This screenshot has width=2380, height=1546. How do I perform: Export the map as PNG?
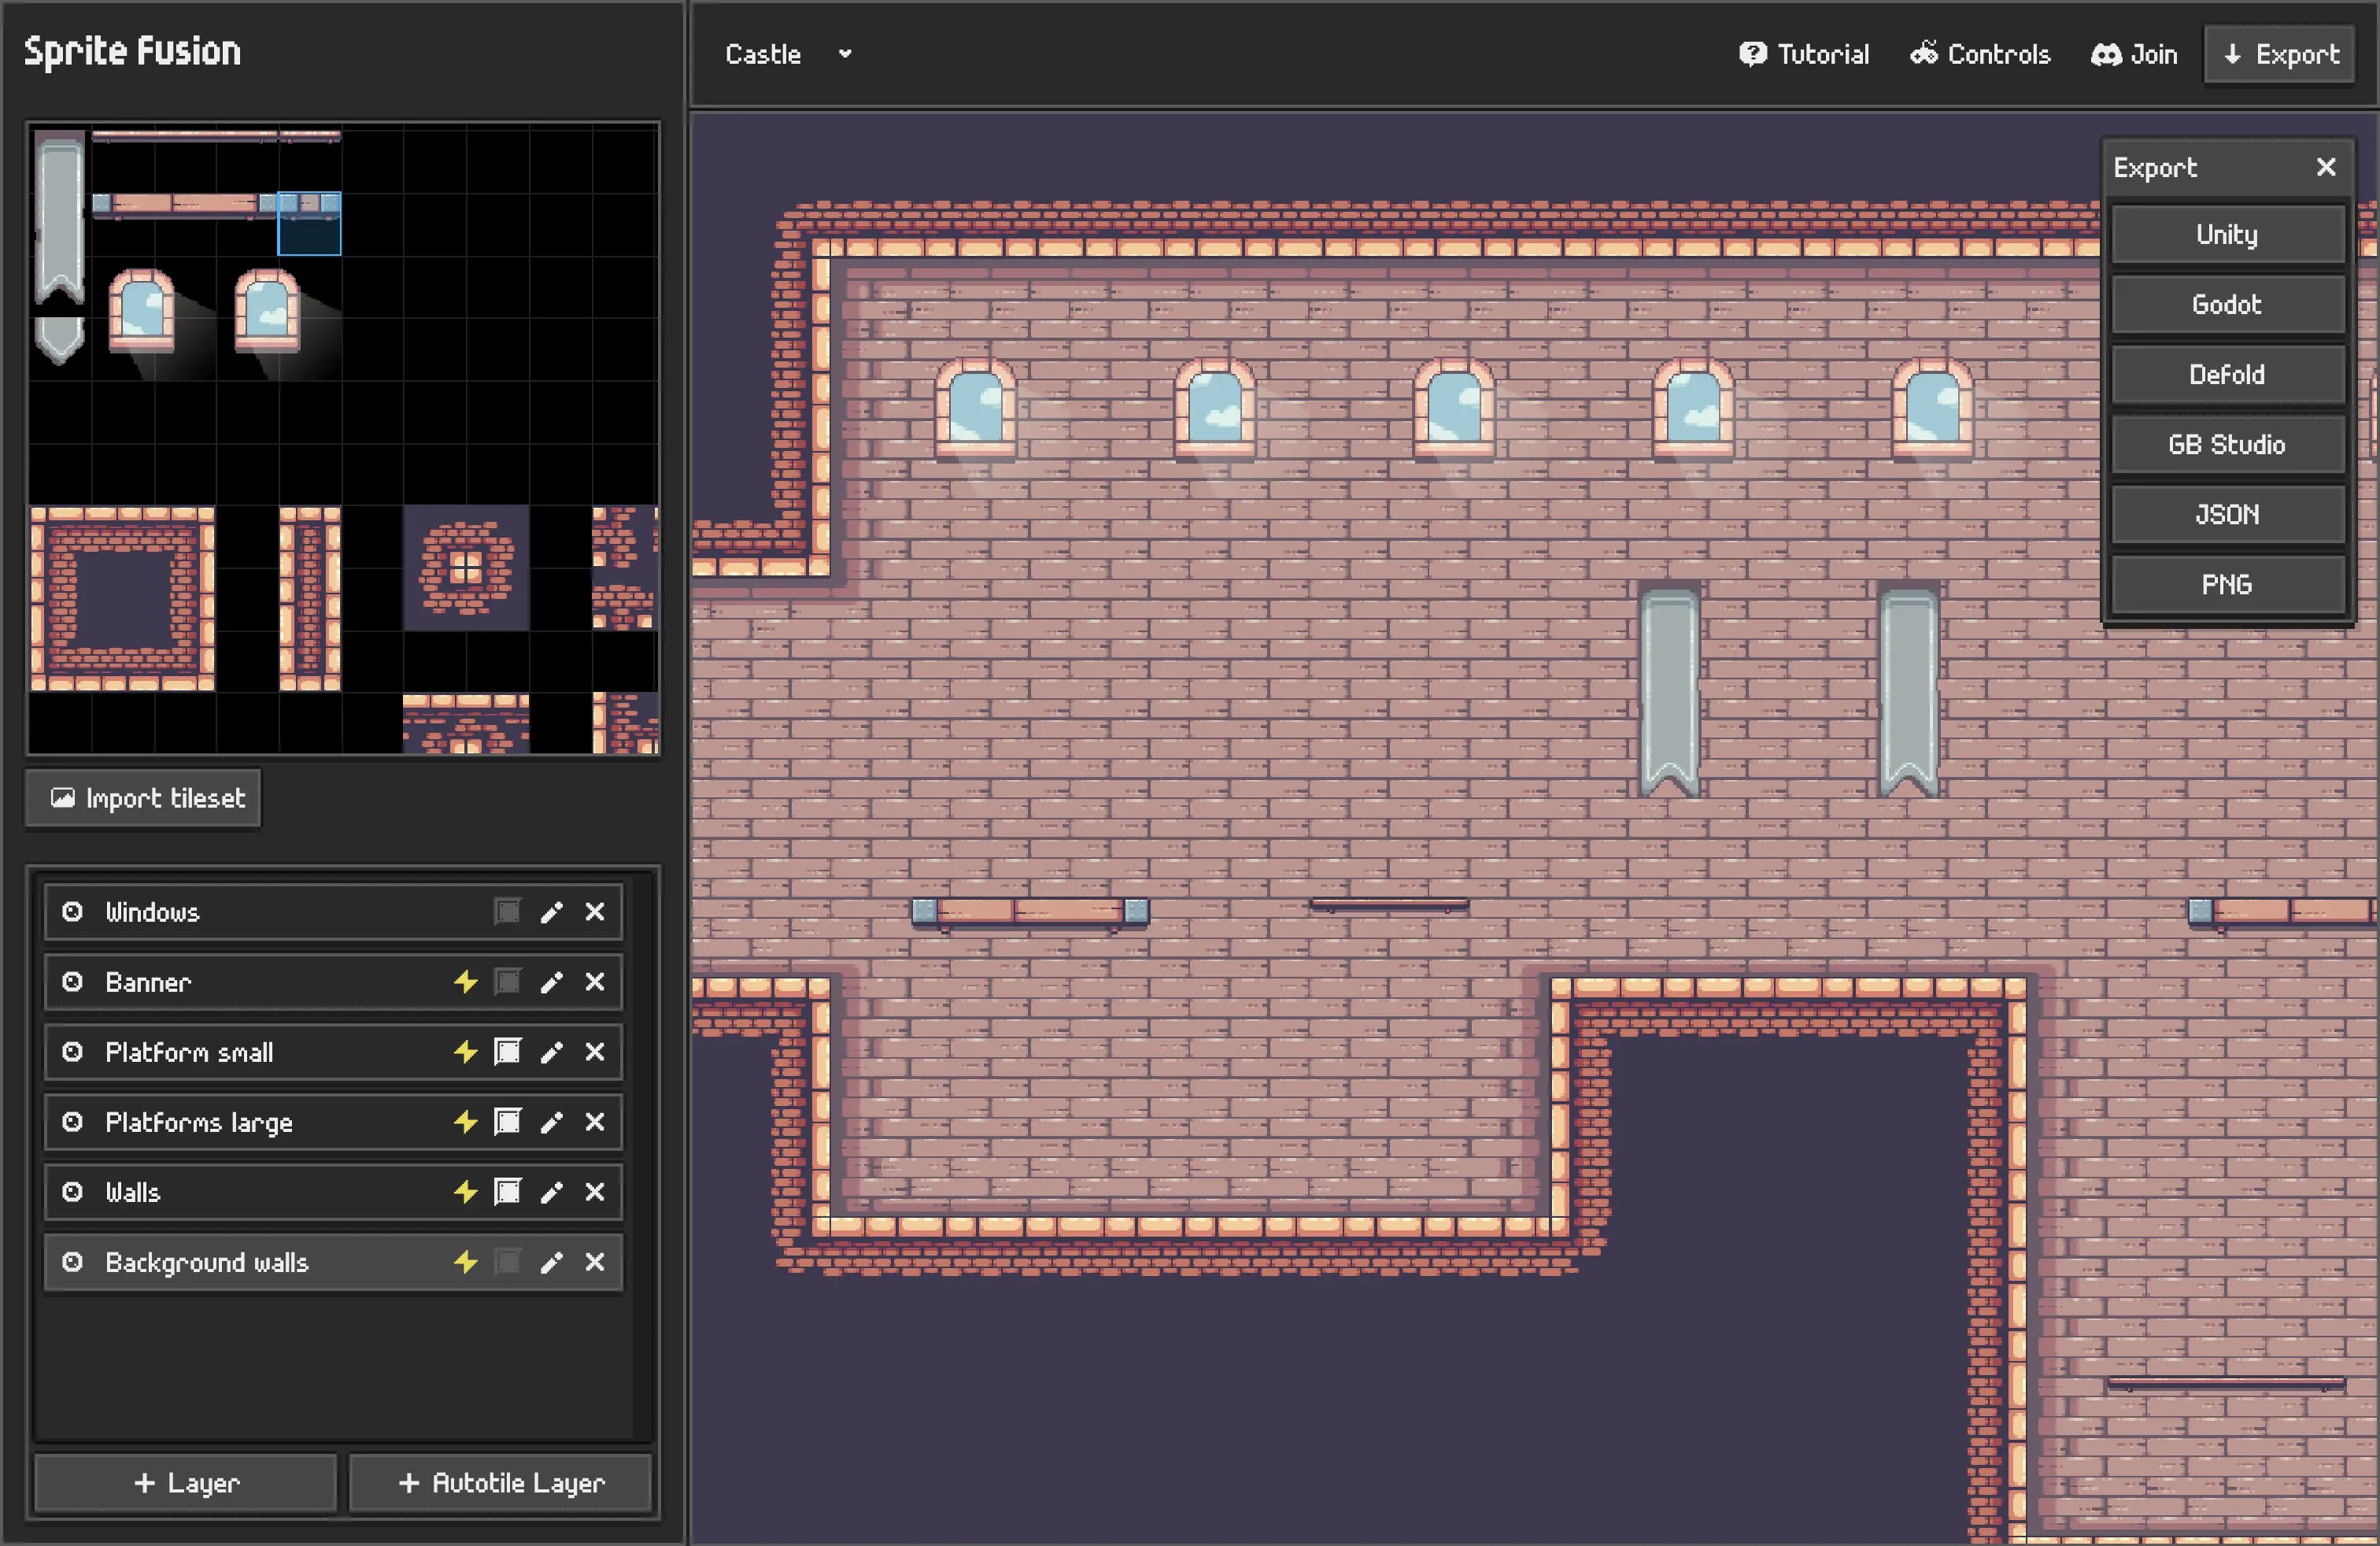click(x=2228, y=584)
